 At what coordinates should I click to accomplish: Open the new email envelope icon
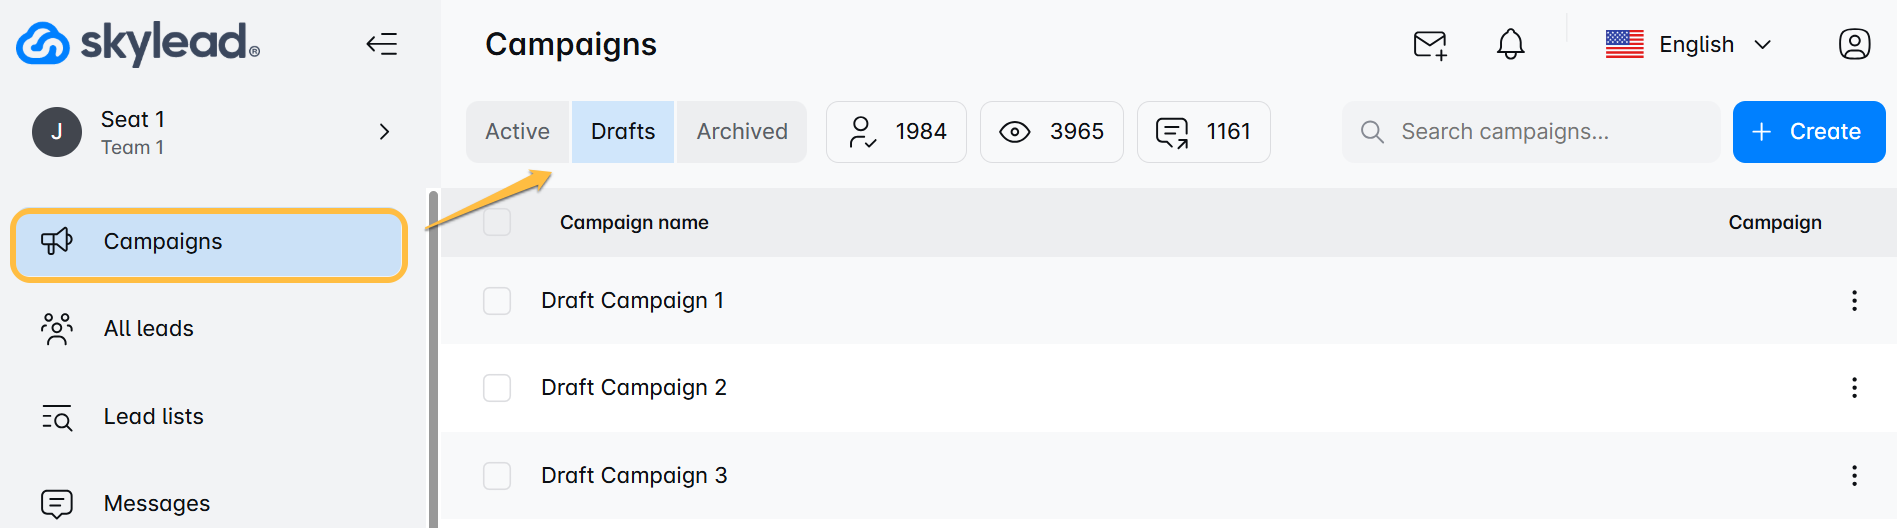pyautogui.click(x=1430, y=45)
